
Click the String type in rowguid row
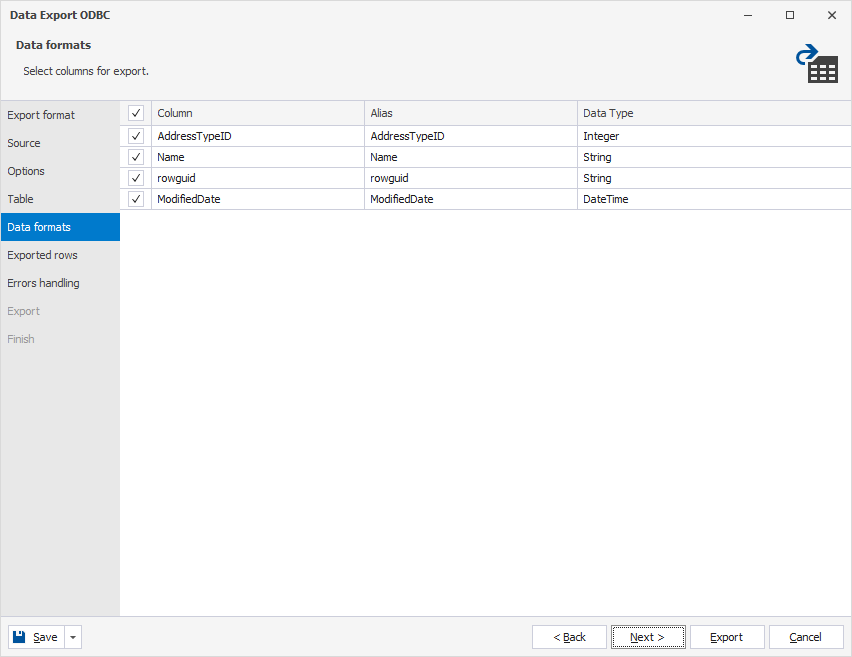tap(714, 178)
